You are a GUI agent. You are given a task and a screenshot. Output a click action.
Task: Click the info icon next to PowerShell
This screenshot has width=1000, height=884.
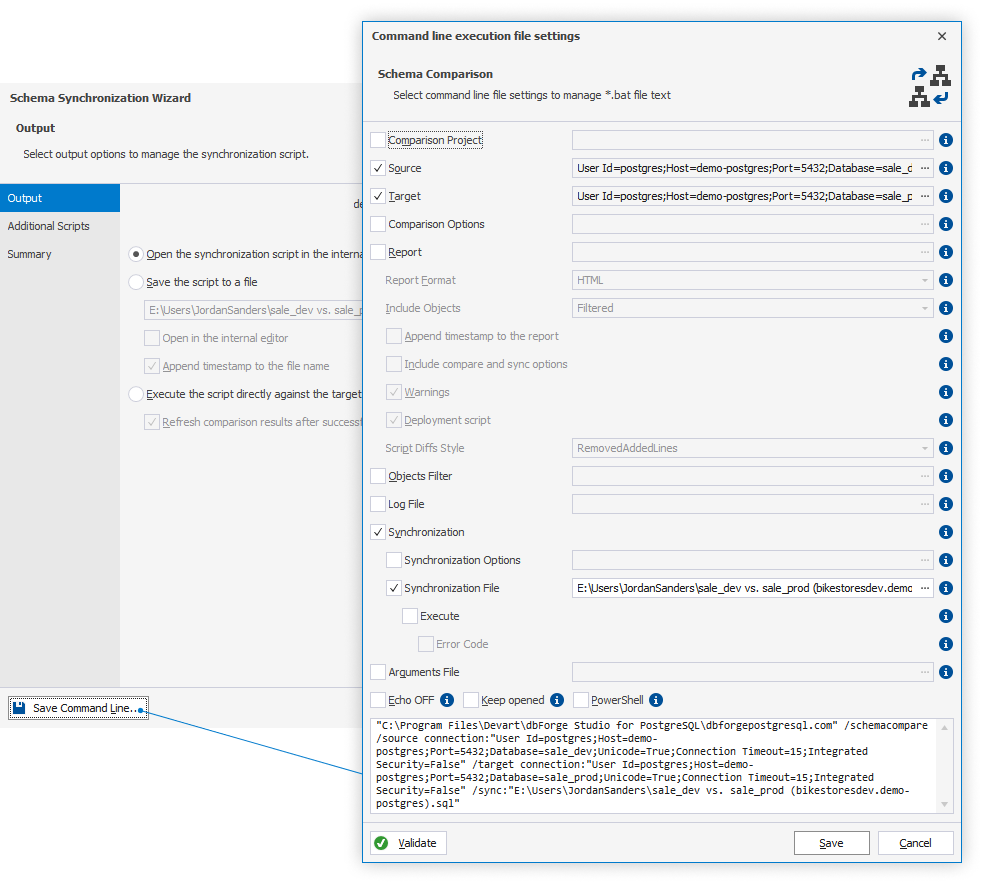click(656, 700)
